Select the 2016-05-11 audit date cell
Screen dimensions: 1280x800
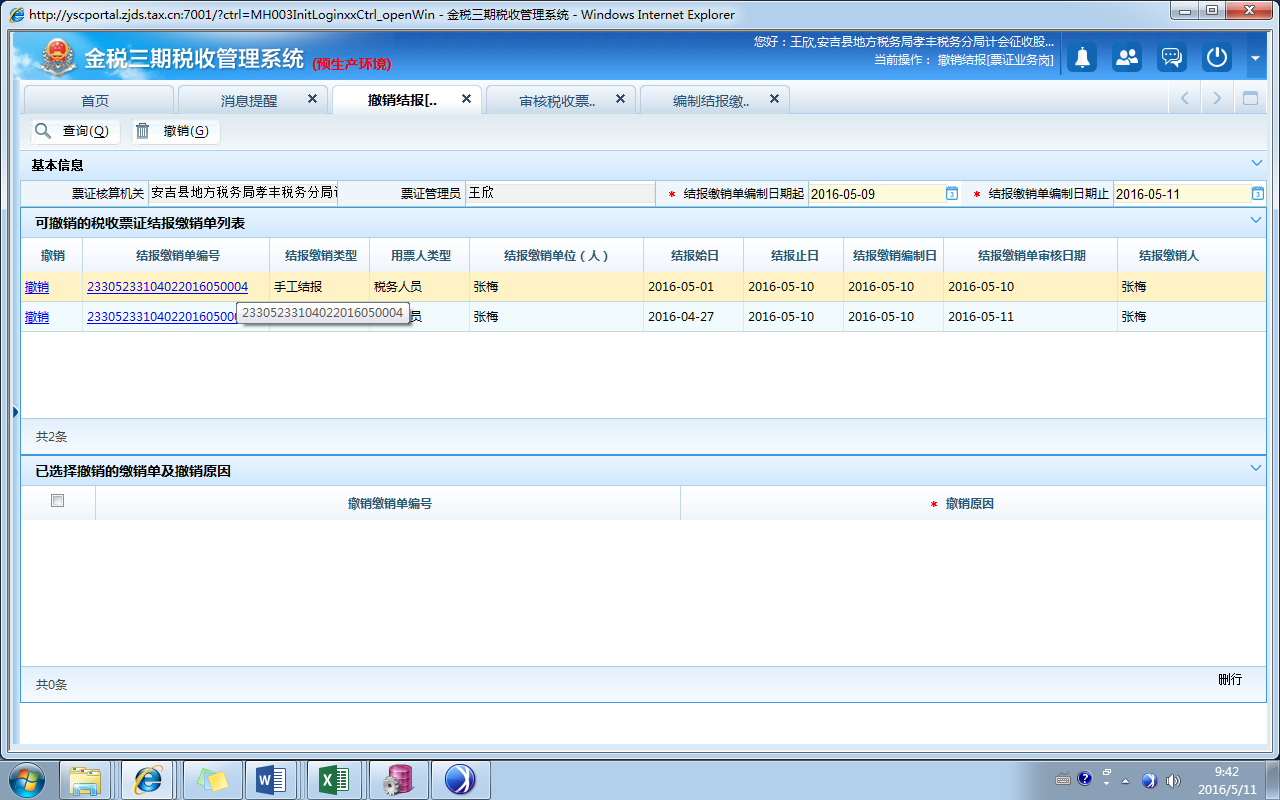click(1031, 317)
